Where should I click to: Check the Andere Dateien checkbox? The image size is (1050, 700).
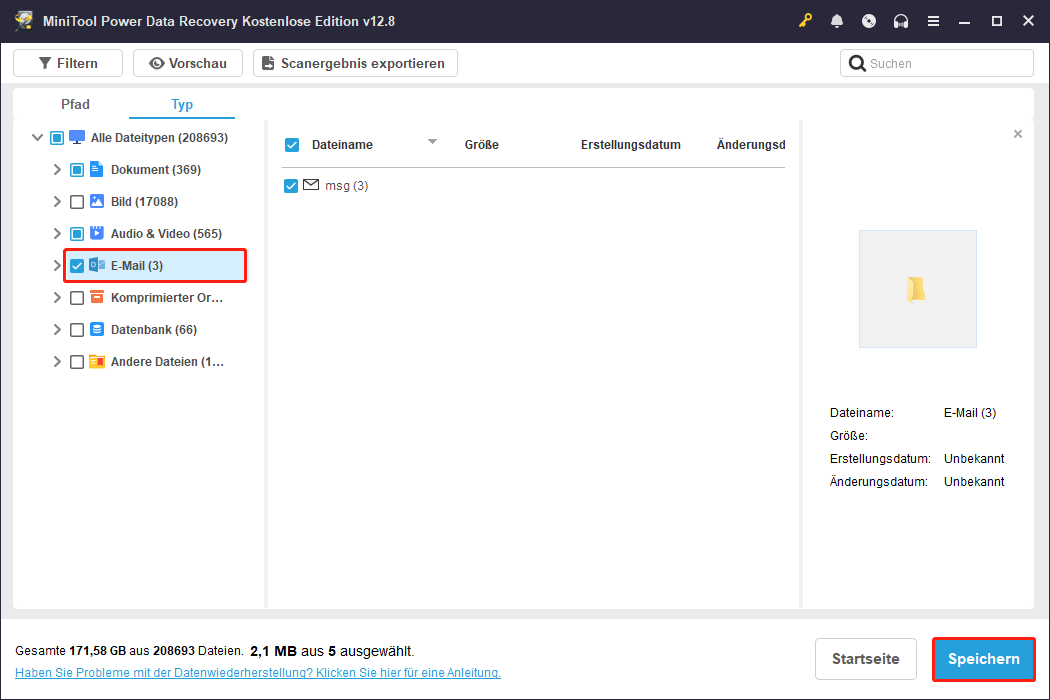77,362
